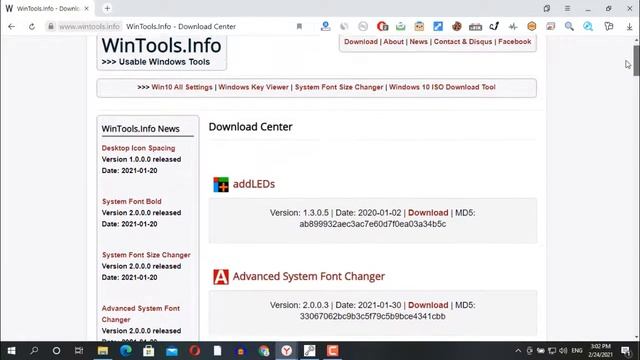This screenshot has height=360, width=640.
Task: Open Microsoft Edge from the taskbar
Action: click(126, 351)
